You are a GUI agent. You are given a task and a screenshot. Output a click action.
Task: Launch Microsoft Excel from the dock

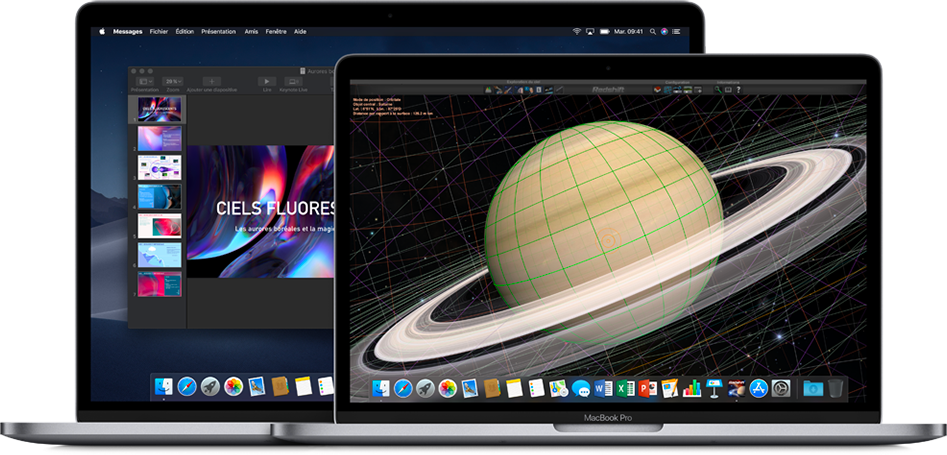pyautogui.click(x=625, y=388)
